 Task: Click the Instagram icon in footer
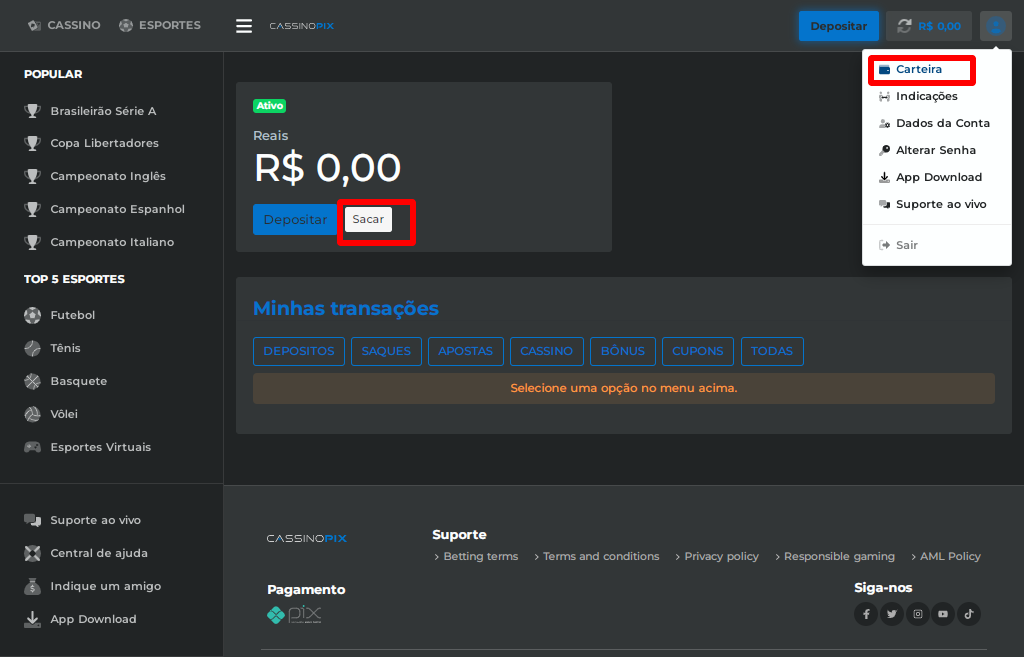918,614
